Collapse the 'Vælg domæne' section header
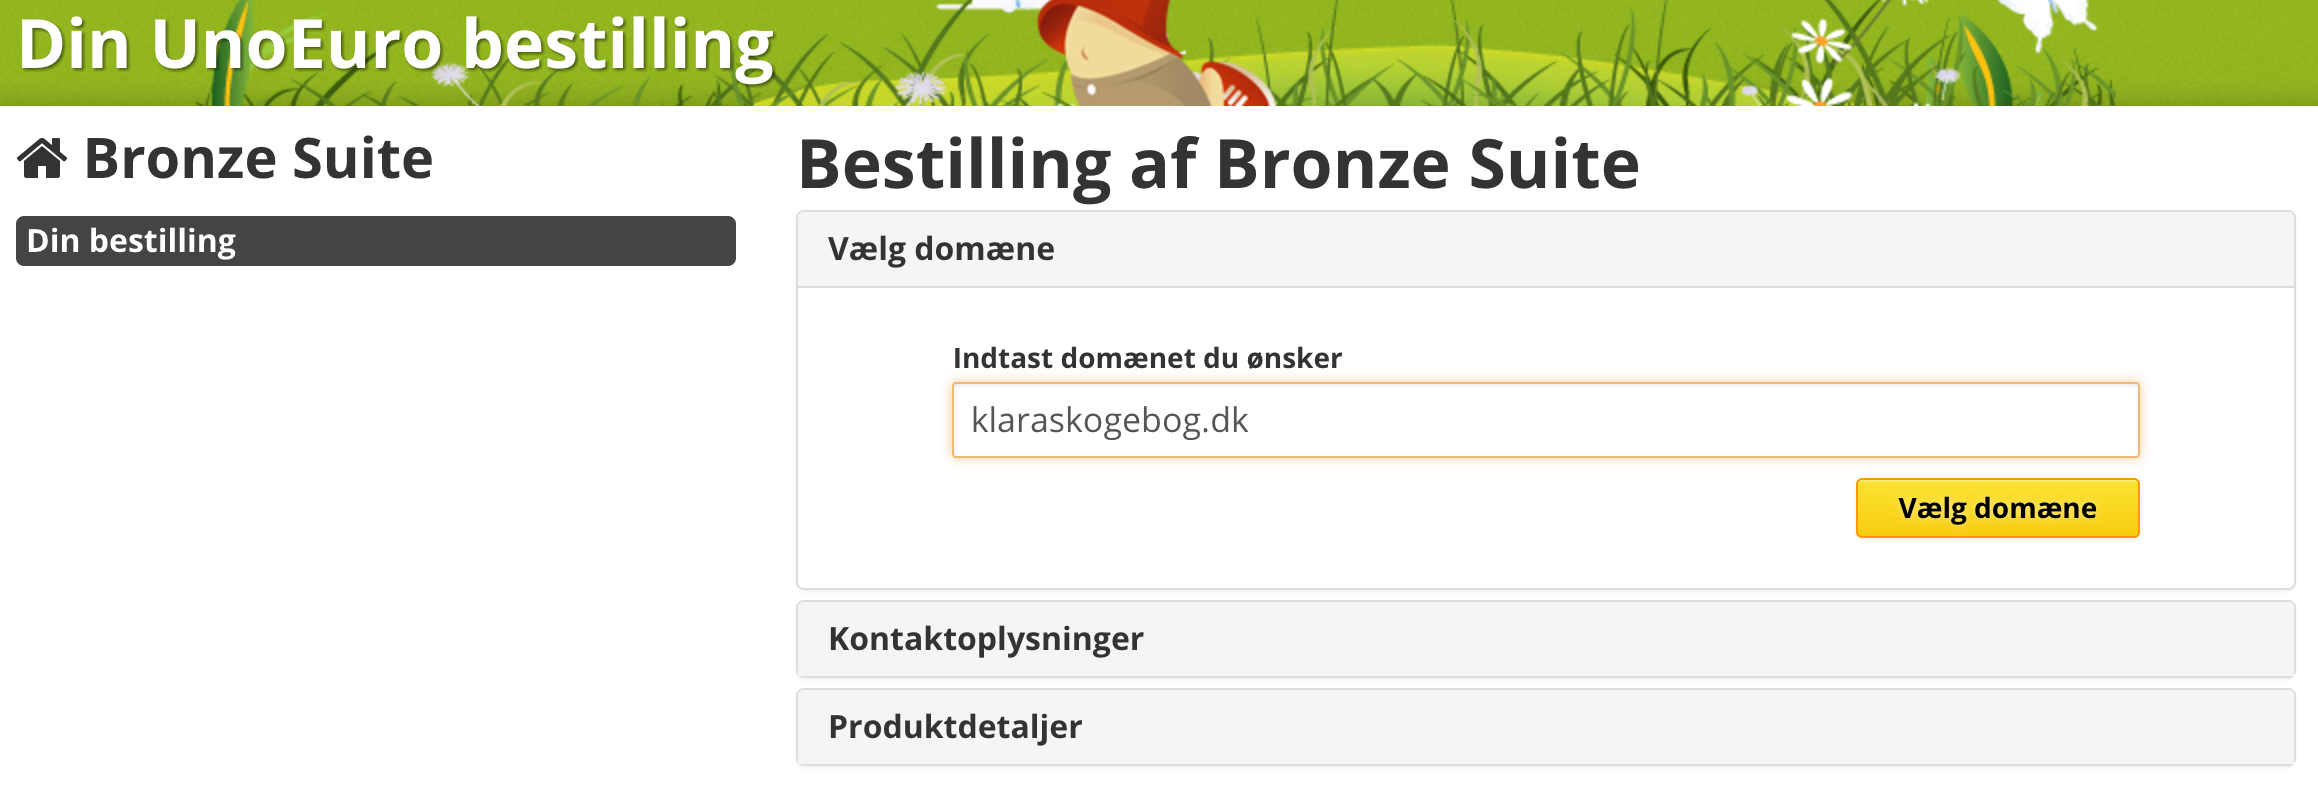Image resolution: width=2318 pixels, height=804 pixels. (x=1546, y=249)
